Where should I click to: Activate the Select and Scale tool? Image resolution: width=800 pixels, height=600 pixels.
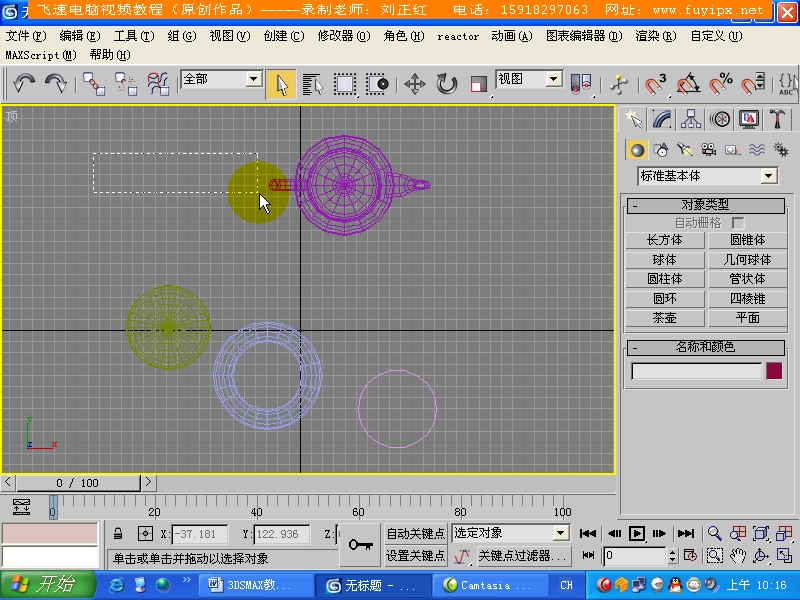(x=478, y=84)
